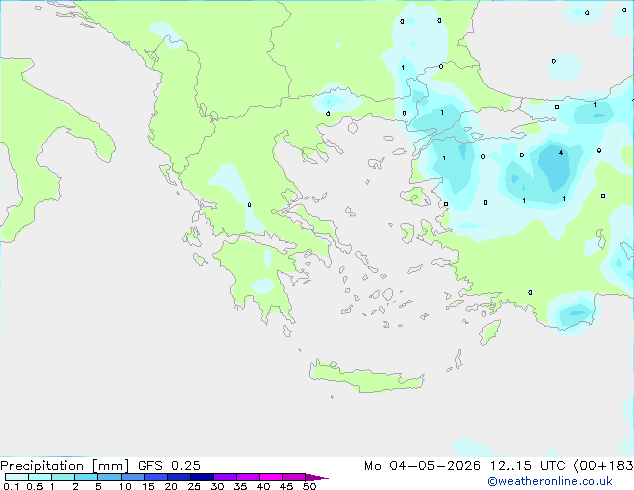The image size is (634, 490).
Task: Click the "10" legend scale label
Action: [125, 486]
